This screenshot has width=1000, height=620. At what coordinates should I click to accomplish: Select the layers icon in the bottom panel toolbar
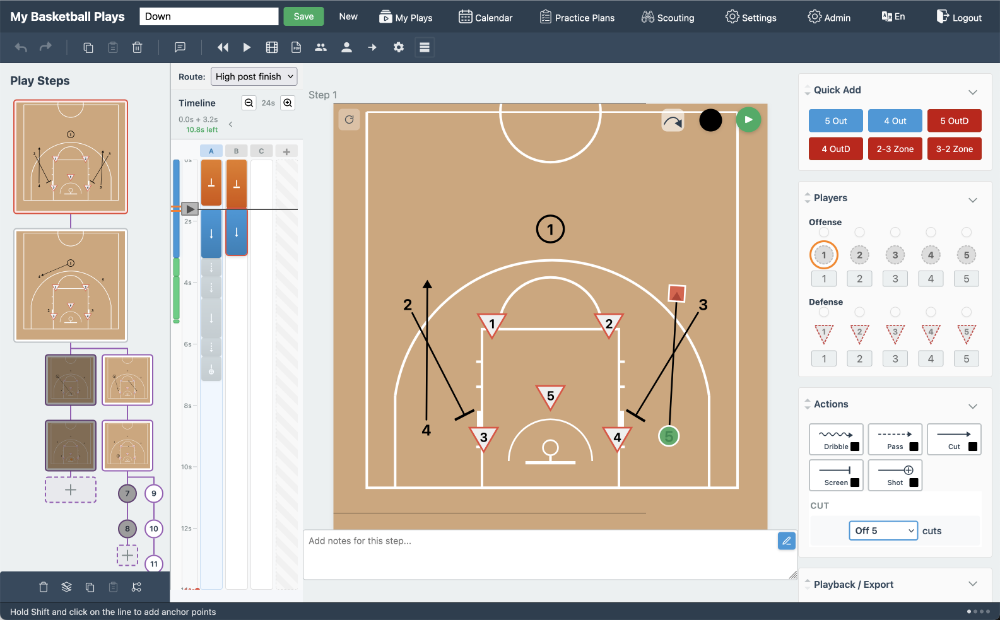[66, 587]
